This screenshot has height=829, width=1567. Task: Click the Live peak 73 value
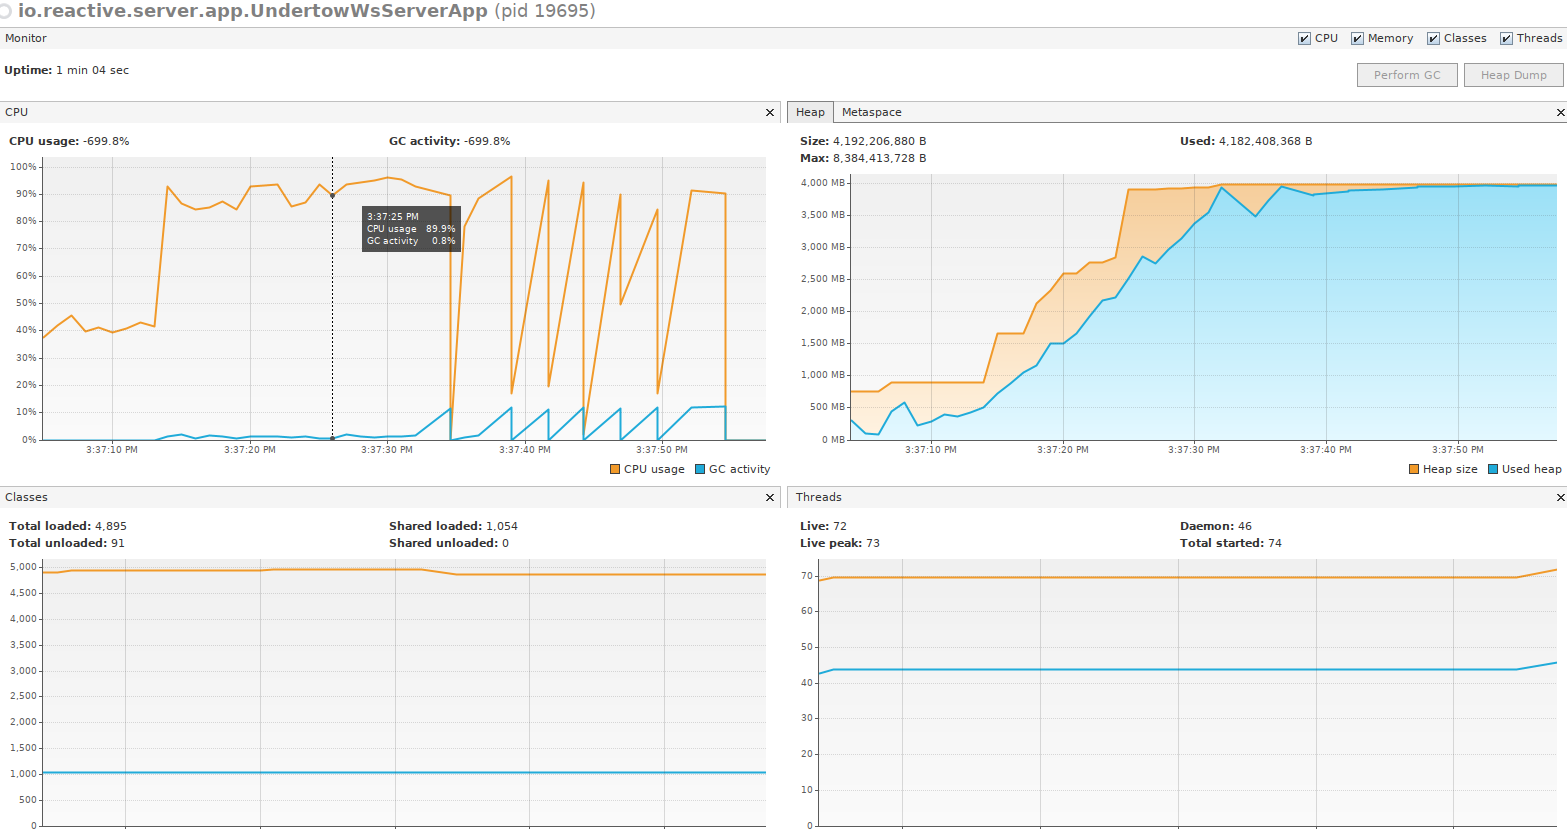pyautogui.click(x=873, y=543)
